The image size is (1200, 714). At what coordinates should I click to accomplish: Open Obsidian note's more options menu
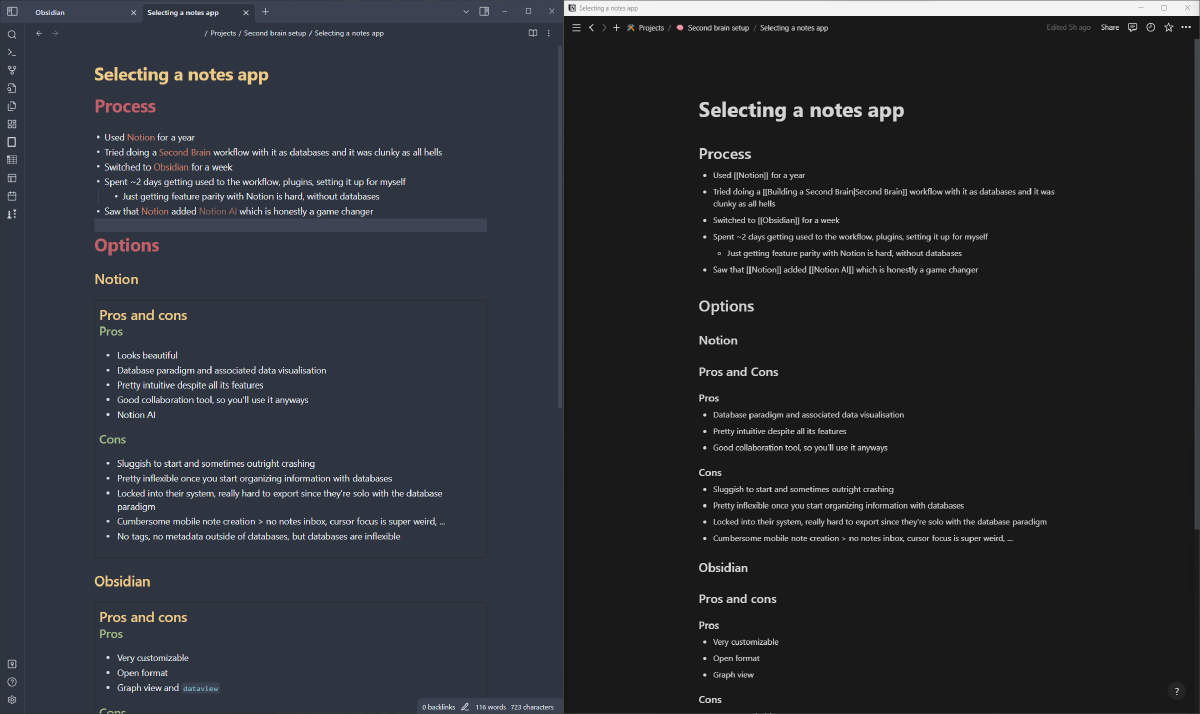click(548, 33)
